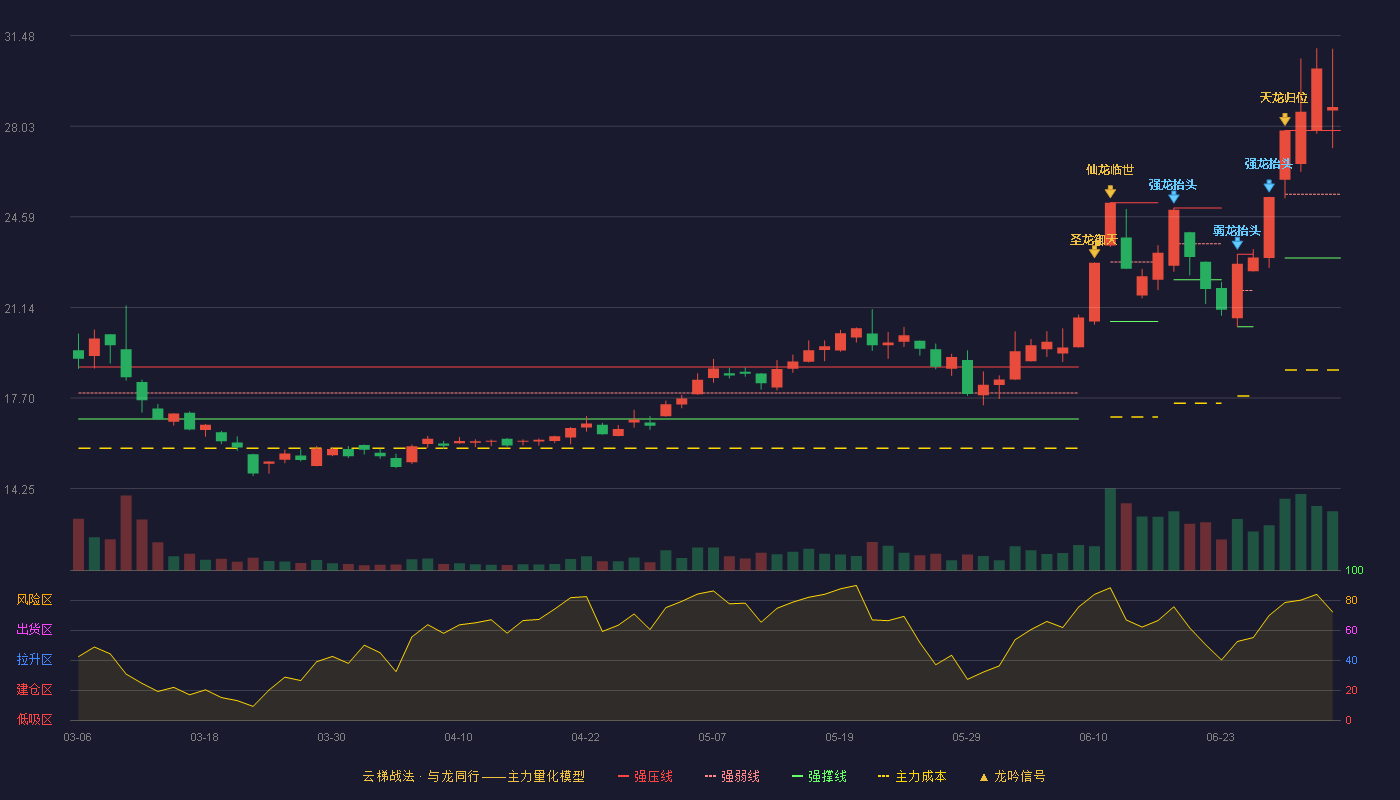
Task: Click the 05-19 date label
Action: point(839,737)
